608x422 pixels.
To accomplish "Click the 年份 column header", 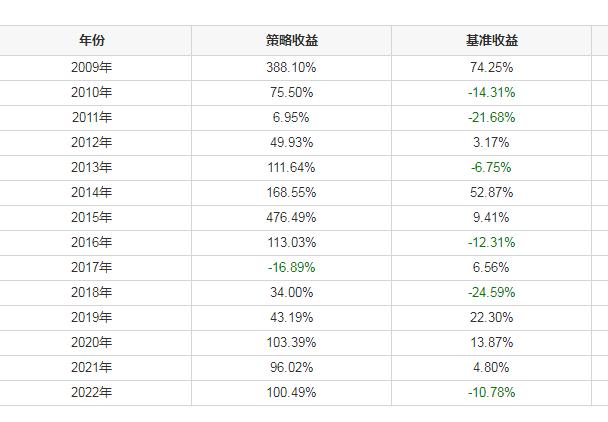I will pyautogui.click(x=92, y=41).
